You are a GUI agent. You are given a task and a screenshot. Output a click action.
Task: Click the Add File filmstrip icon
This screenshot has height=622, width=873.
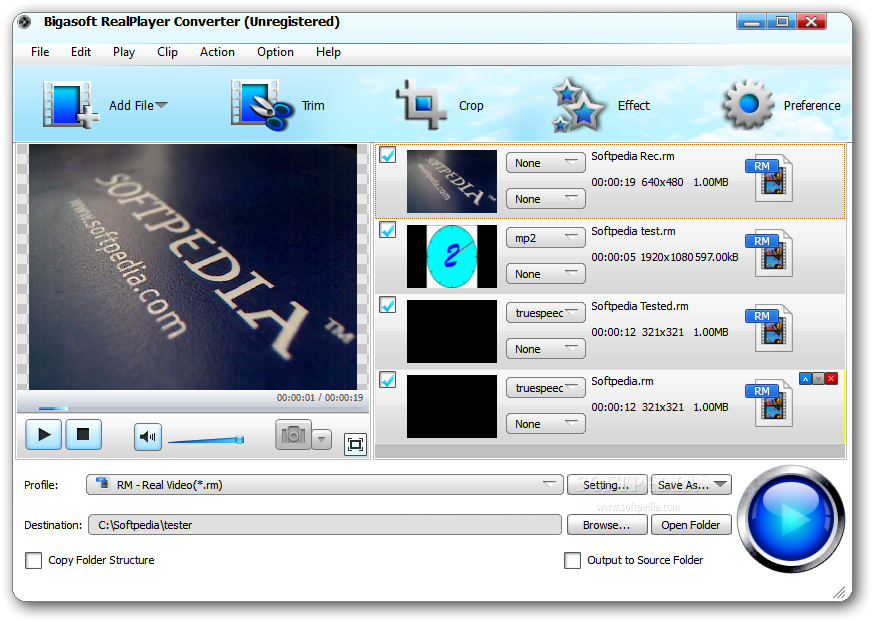[71, 105]
